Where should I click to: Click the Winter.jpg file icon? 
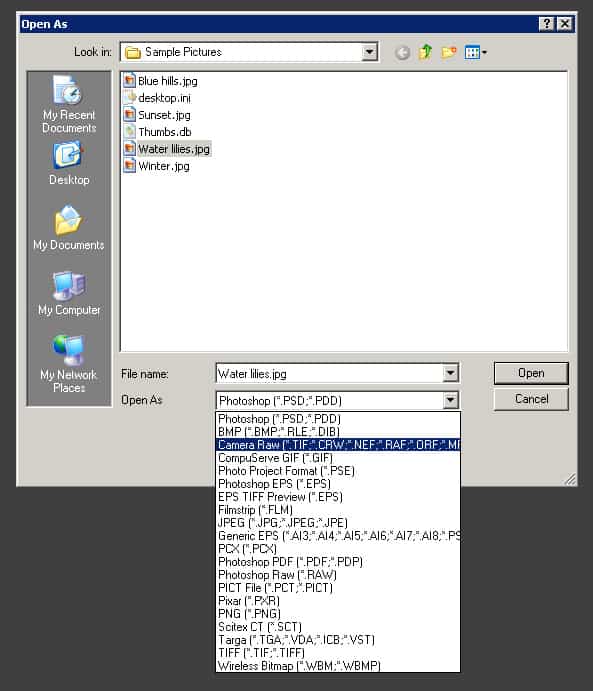(x=129, y=166)
